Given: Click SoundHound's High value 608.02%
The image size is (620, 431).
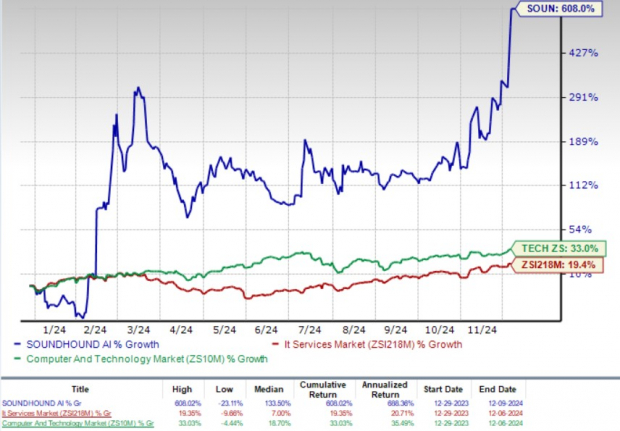Looking at the screenshot, I should pyautogui.click(x=187, y=404).
